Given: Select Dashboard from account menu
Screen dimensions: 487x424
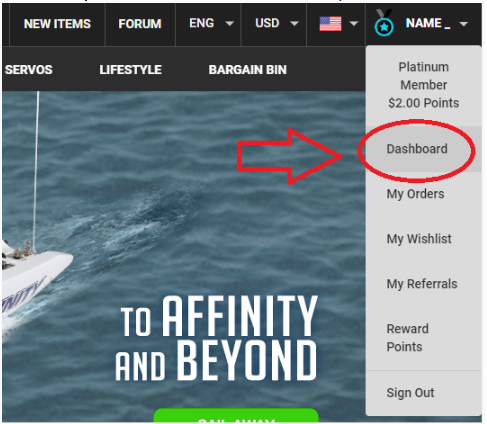Looking at the screenshot, I should tap(417, 149).
